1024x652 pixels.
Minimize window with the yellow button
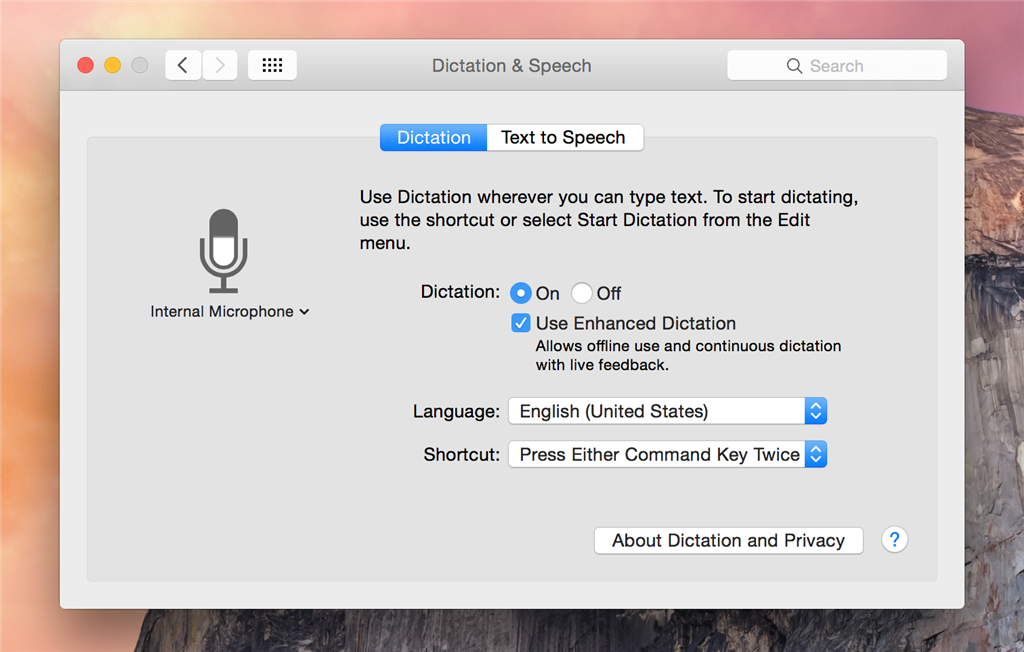(112, 65)
